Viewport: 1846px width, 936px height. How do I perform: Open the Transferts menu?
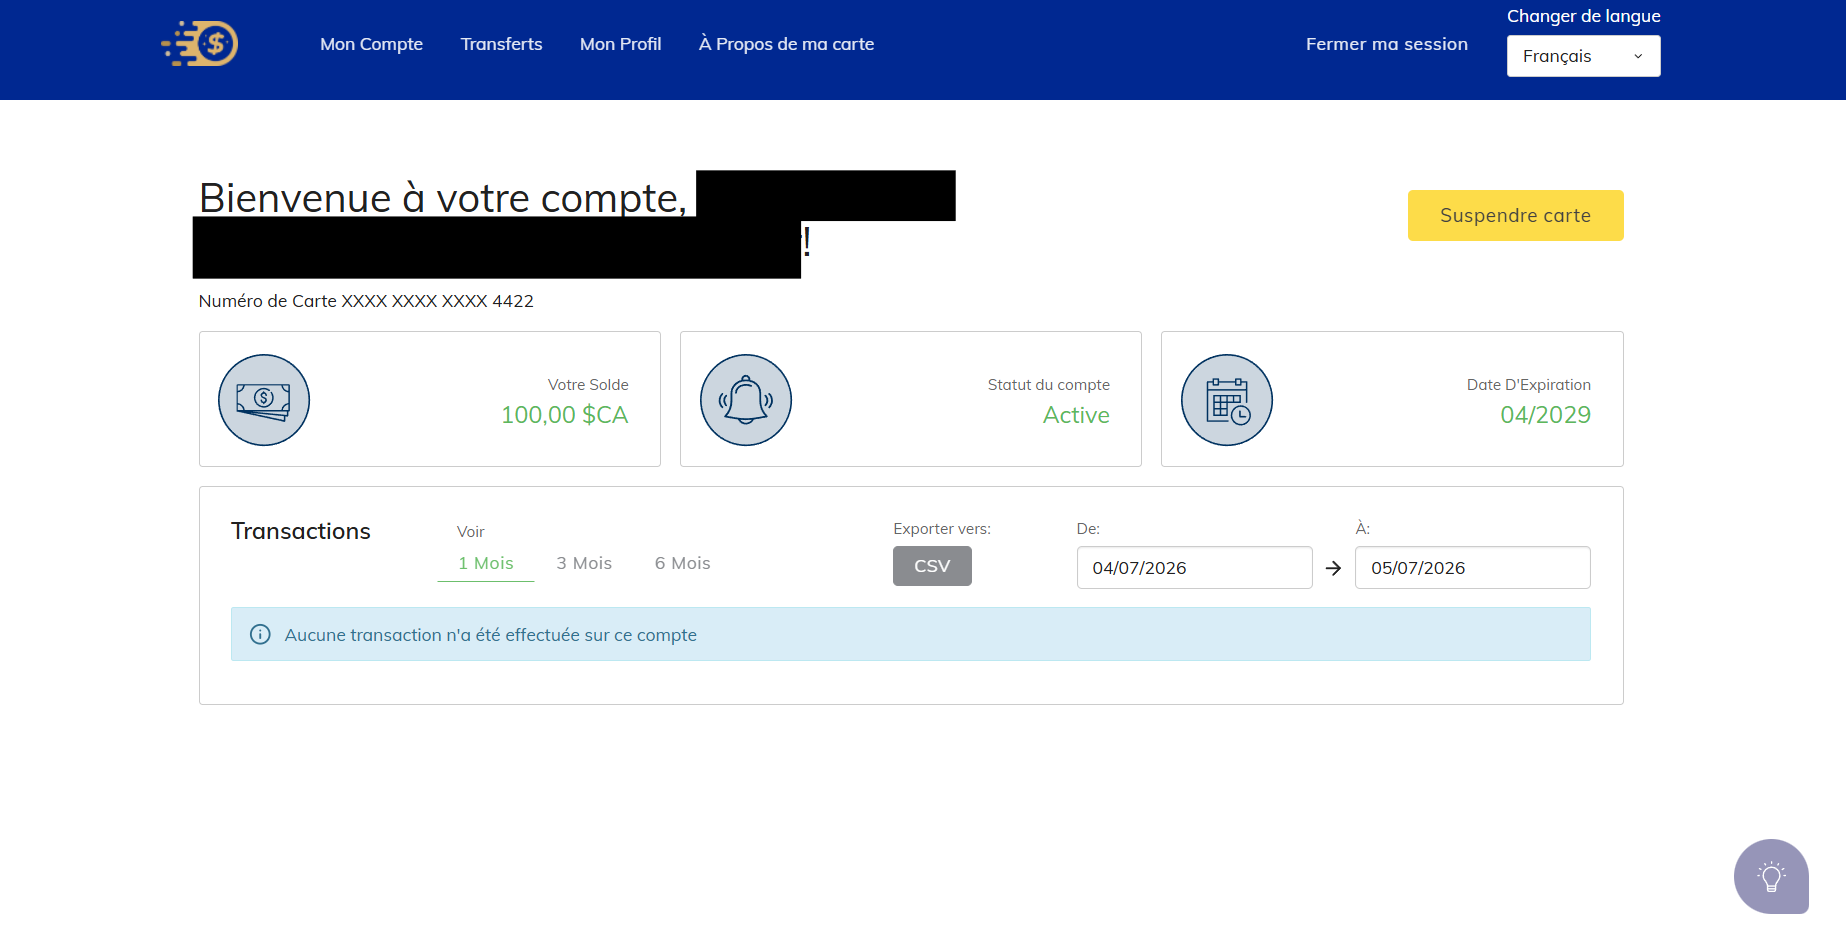coord(501,44)
